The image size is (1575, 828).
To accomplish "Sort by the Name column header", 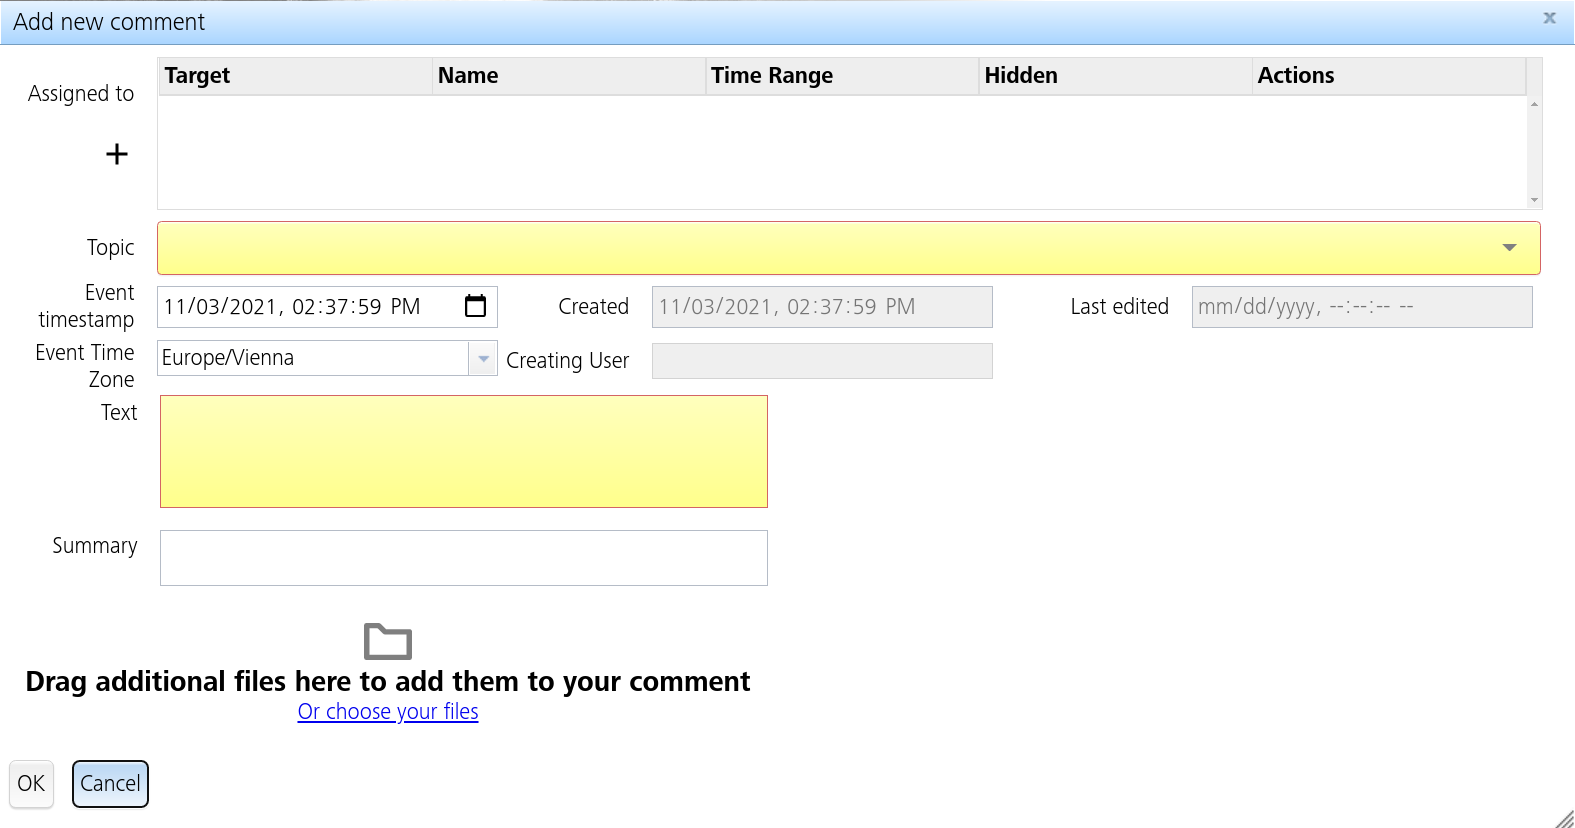I will click(x=568, y=76).
